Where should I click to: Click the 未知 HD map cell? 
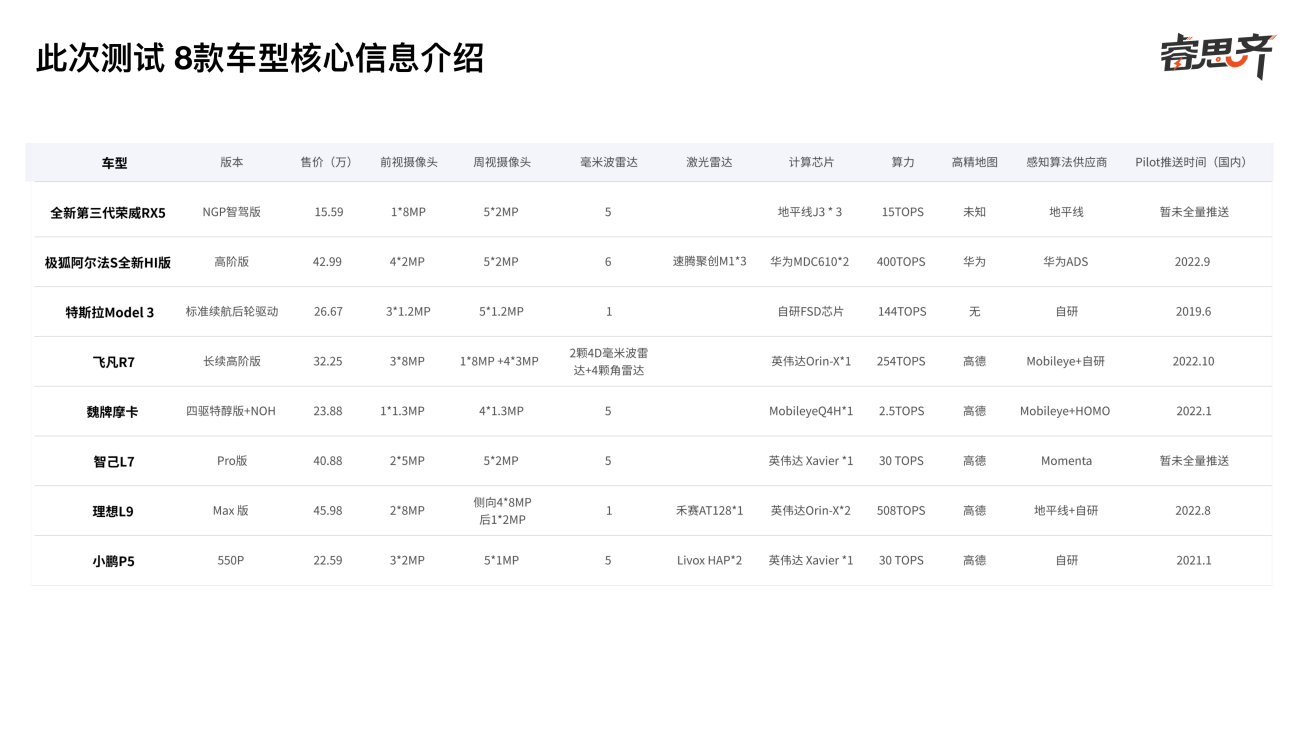click(974, 212)
